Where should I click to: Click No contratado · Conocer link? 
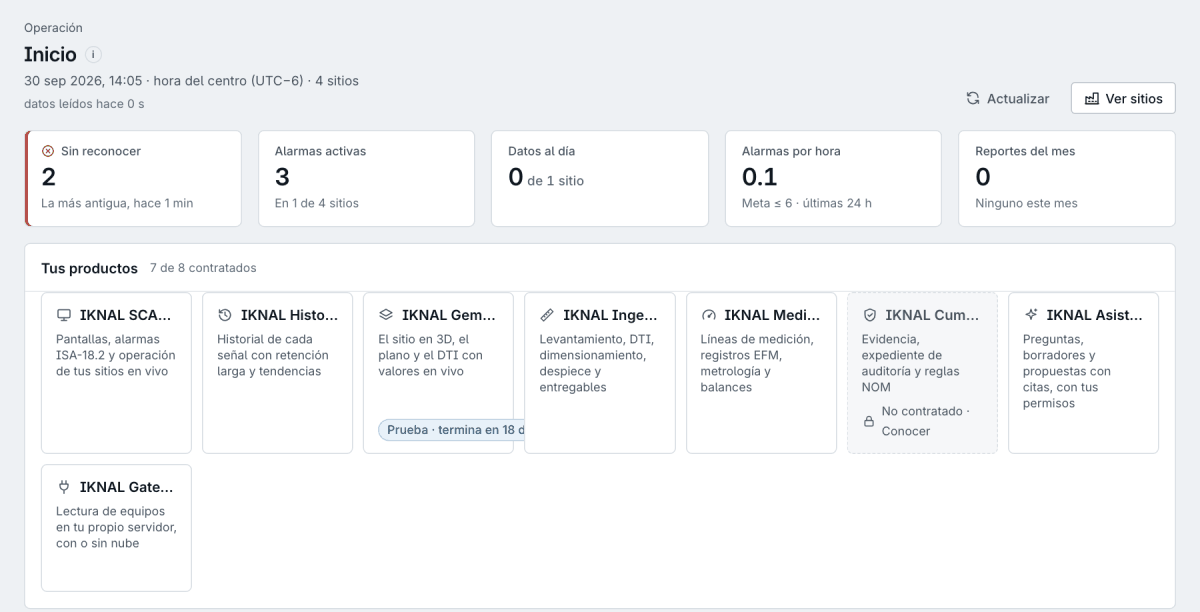click(x=925, y=421)
